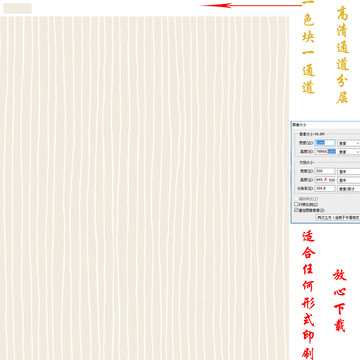Image resolution: width=360 pixels, height=360 pixels.
Task: Click the red arrow pointing at the swatch
Action: pos(251,5)
